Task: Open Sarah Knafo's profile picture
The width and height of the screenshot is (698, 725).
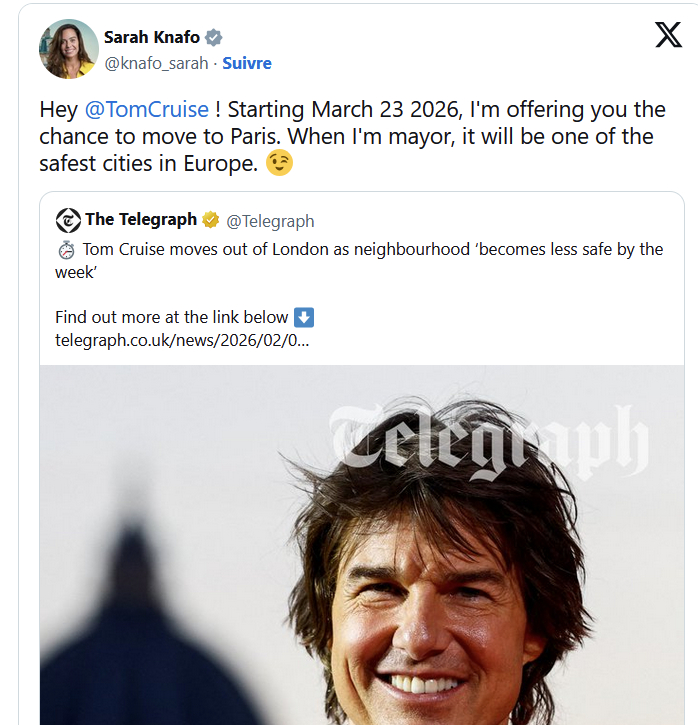Action: [68, 49]
